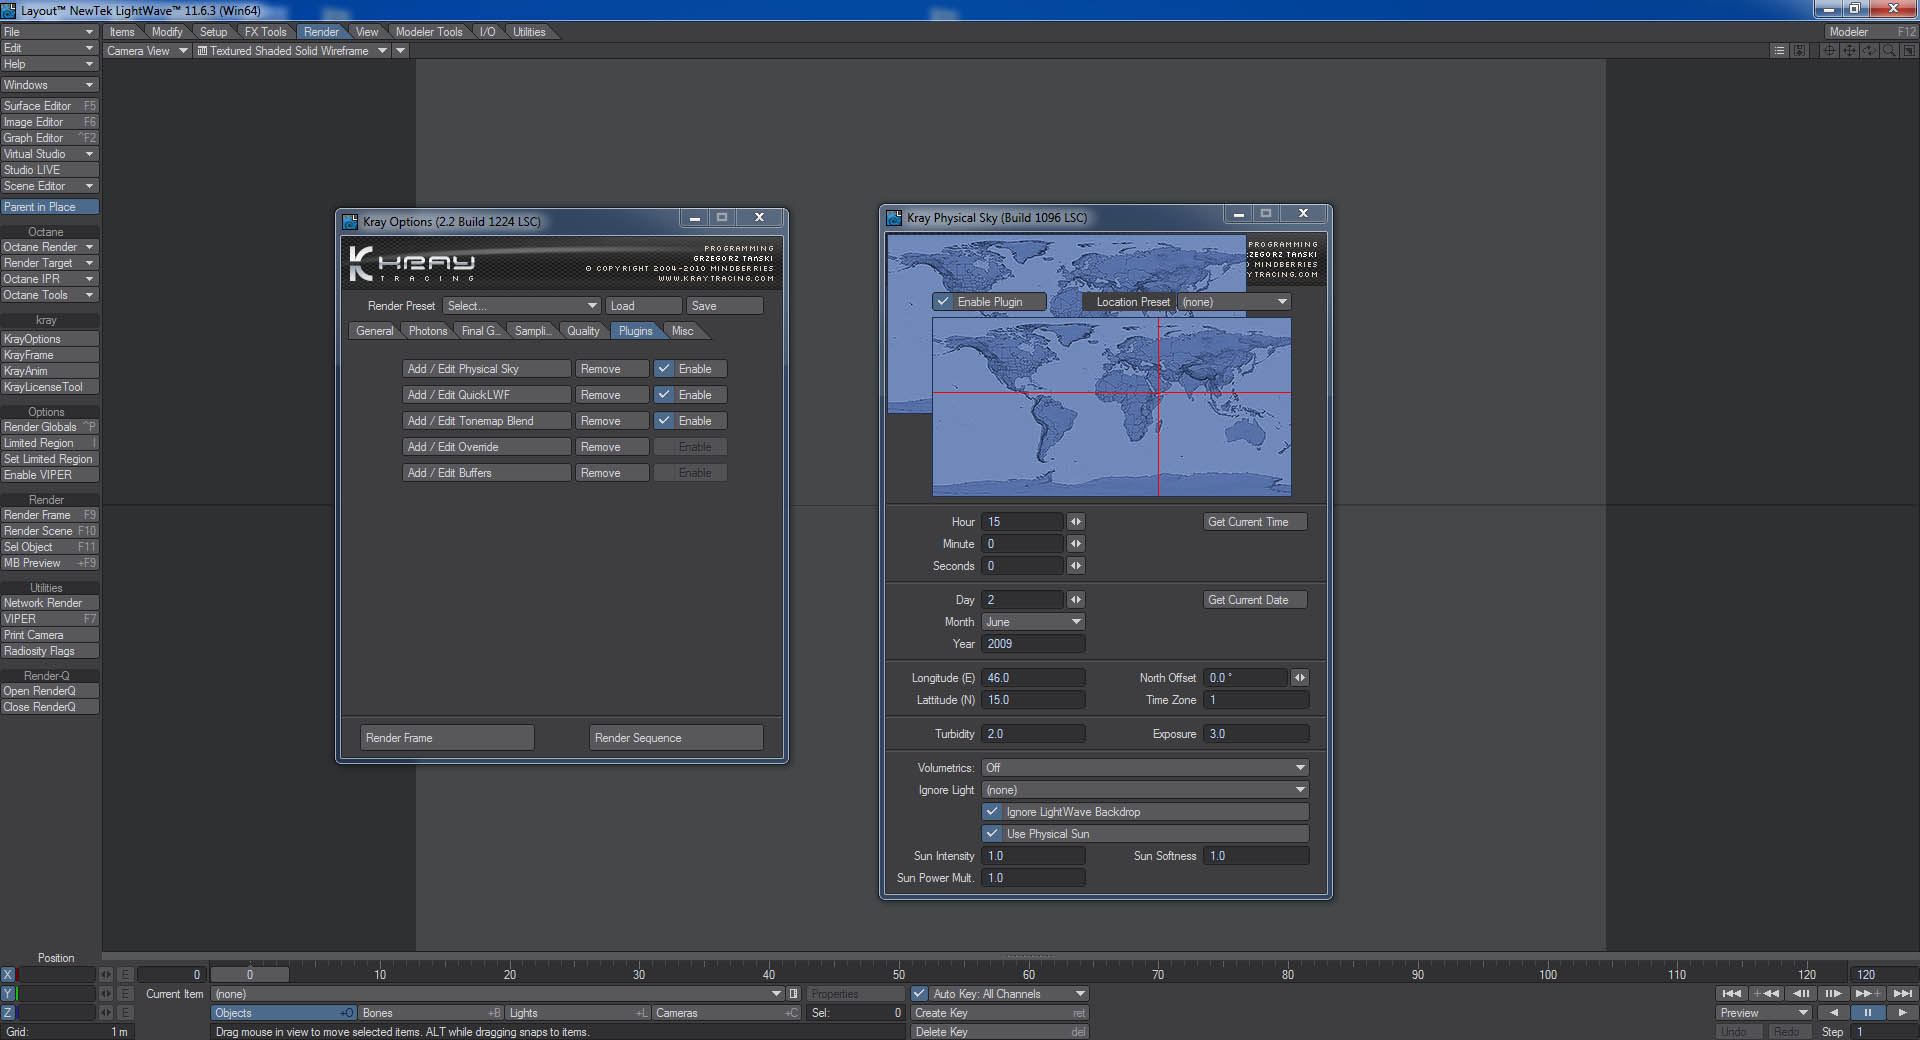Click the viewport zoom magnifier icon
1920x1040 pixels.
pyautogui.click(x=1889, y=51)
